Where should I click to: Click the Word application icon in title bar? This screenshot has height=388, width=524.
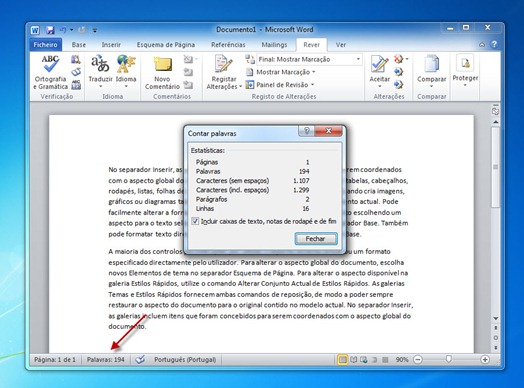(35, 30)
